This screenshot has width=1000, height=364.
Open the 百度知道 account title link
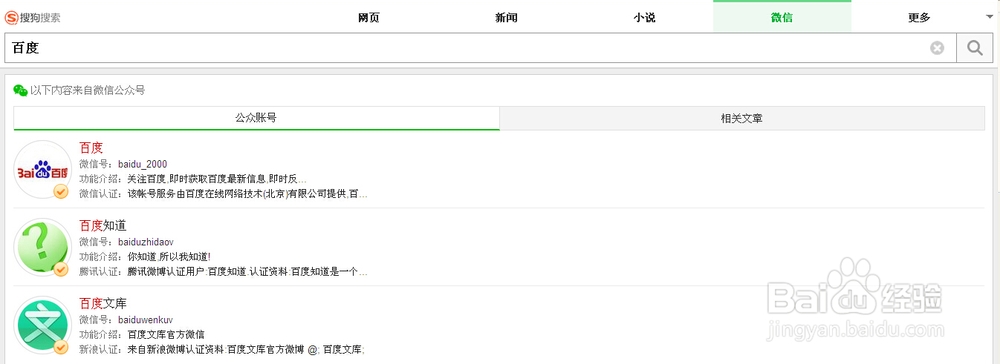click(103, 226)
